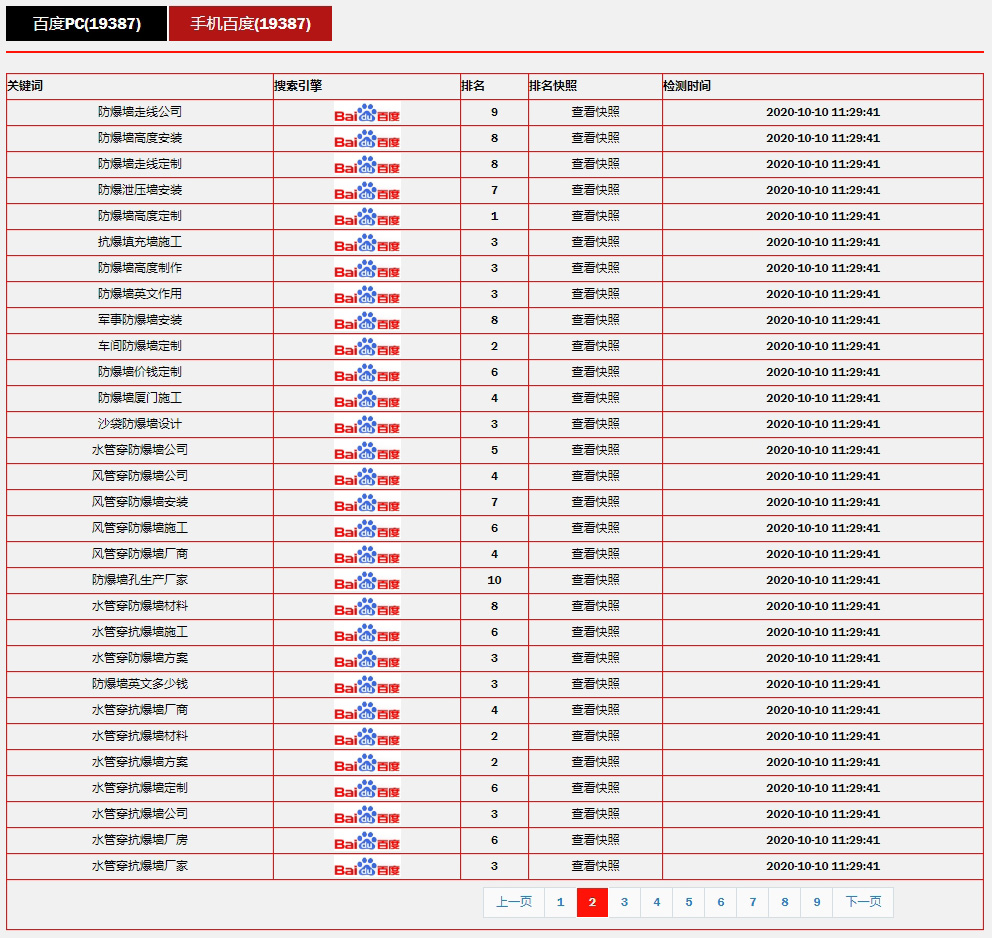Click Baidu logo in 防爆墙走线公司 row
992x938 pixels.
point(367,113)
